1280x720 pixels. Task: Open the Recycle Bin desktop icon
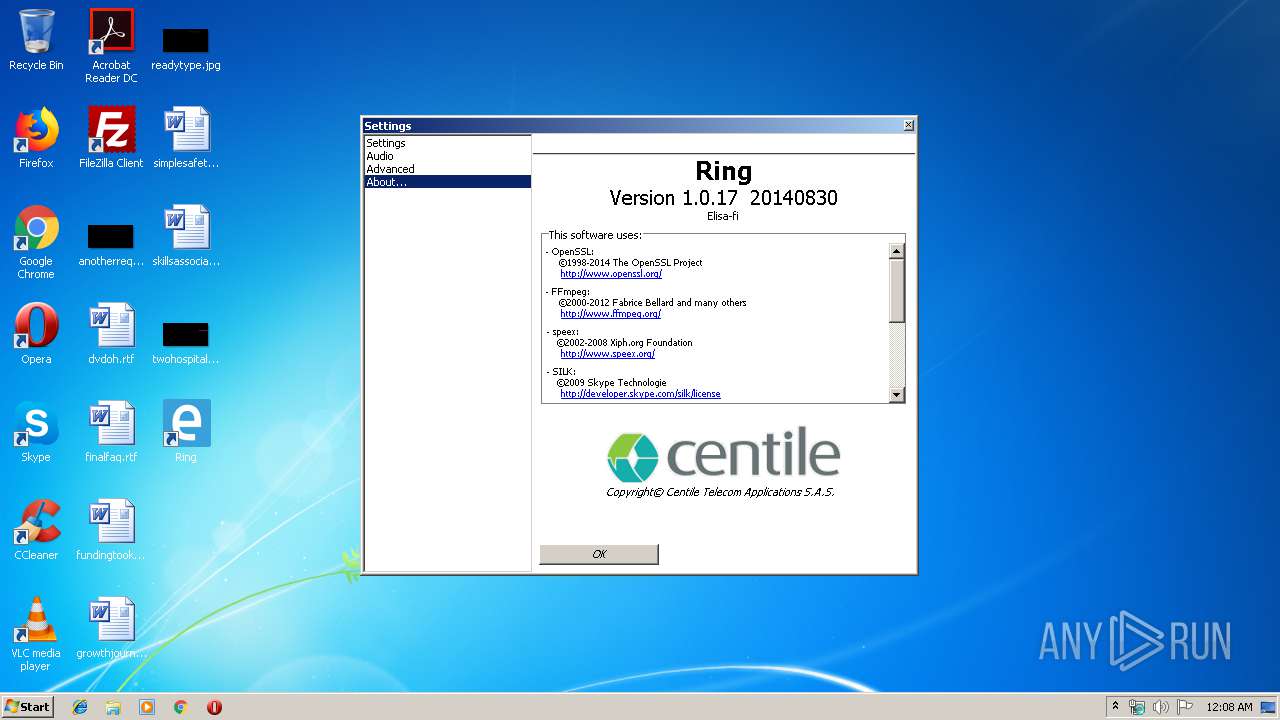click(x=36, y=40)
